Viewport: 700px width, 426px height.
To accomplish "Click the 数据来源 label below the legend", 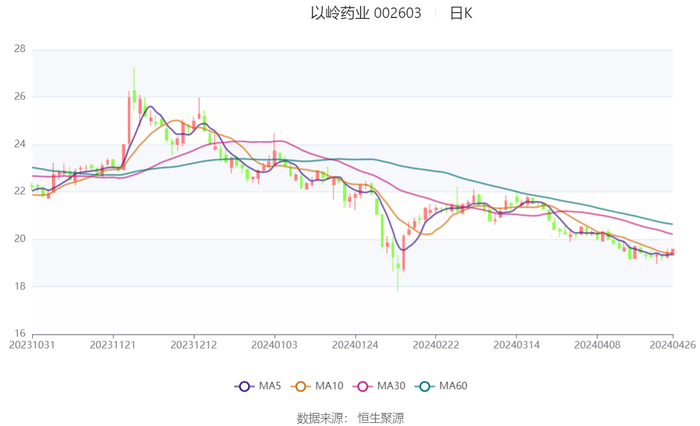I will pos(322,417).
